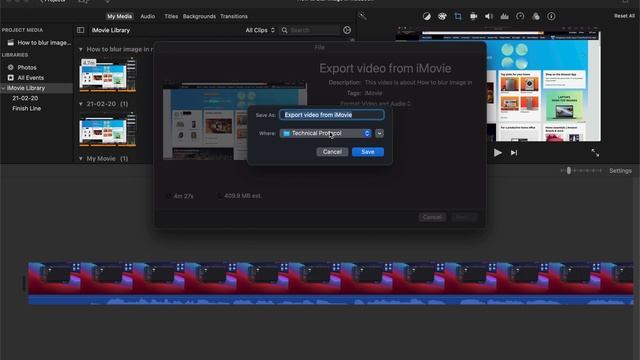Select the Finish Line event
The width and height of the screenshot is (640, 360).
(27, 109)
